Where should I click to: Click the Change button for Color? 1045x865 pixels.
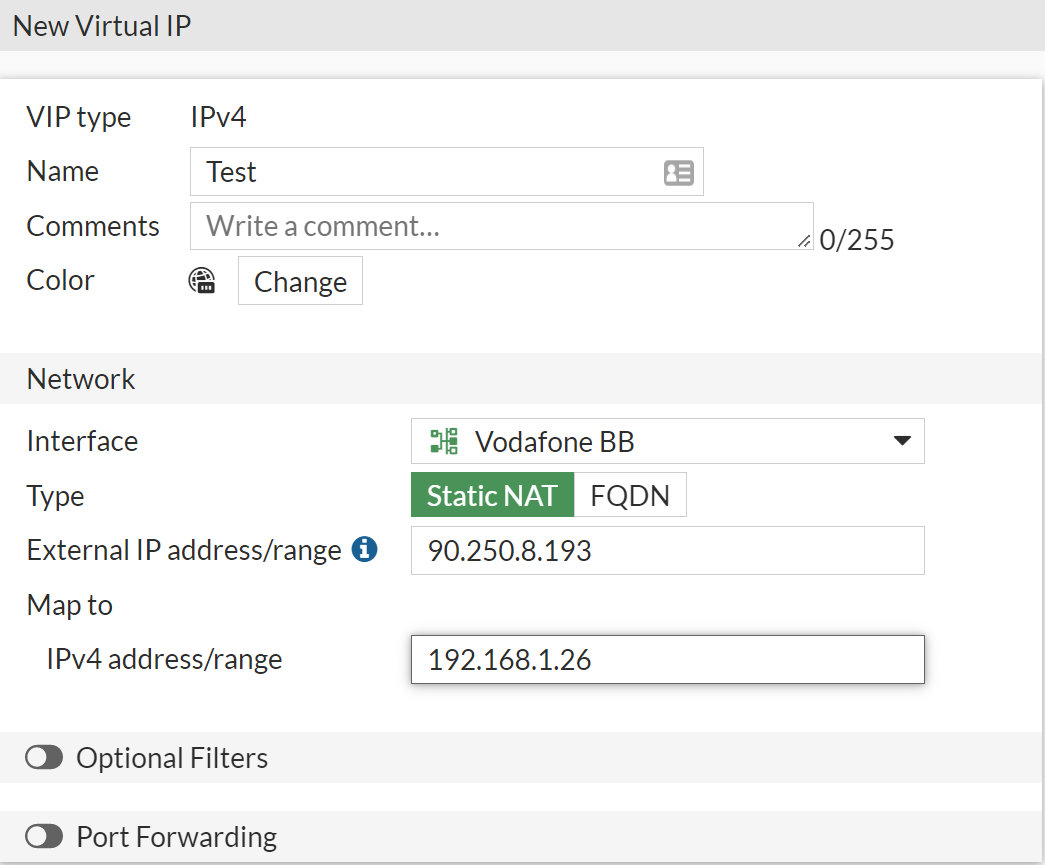(300, 281)
